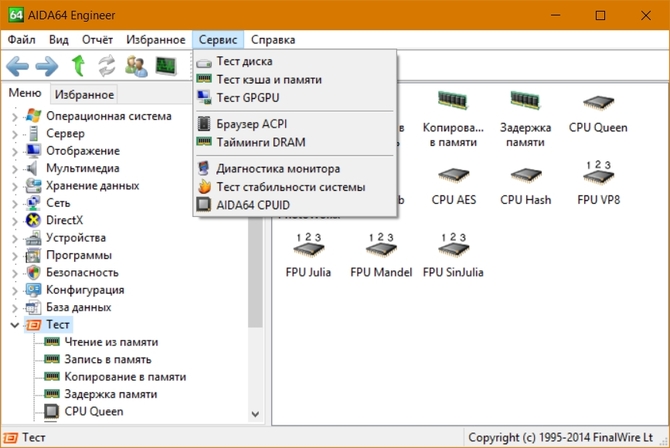Click the green monitor toolbar icon
670x448 pixels.
(166, 66)
